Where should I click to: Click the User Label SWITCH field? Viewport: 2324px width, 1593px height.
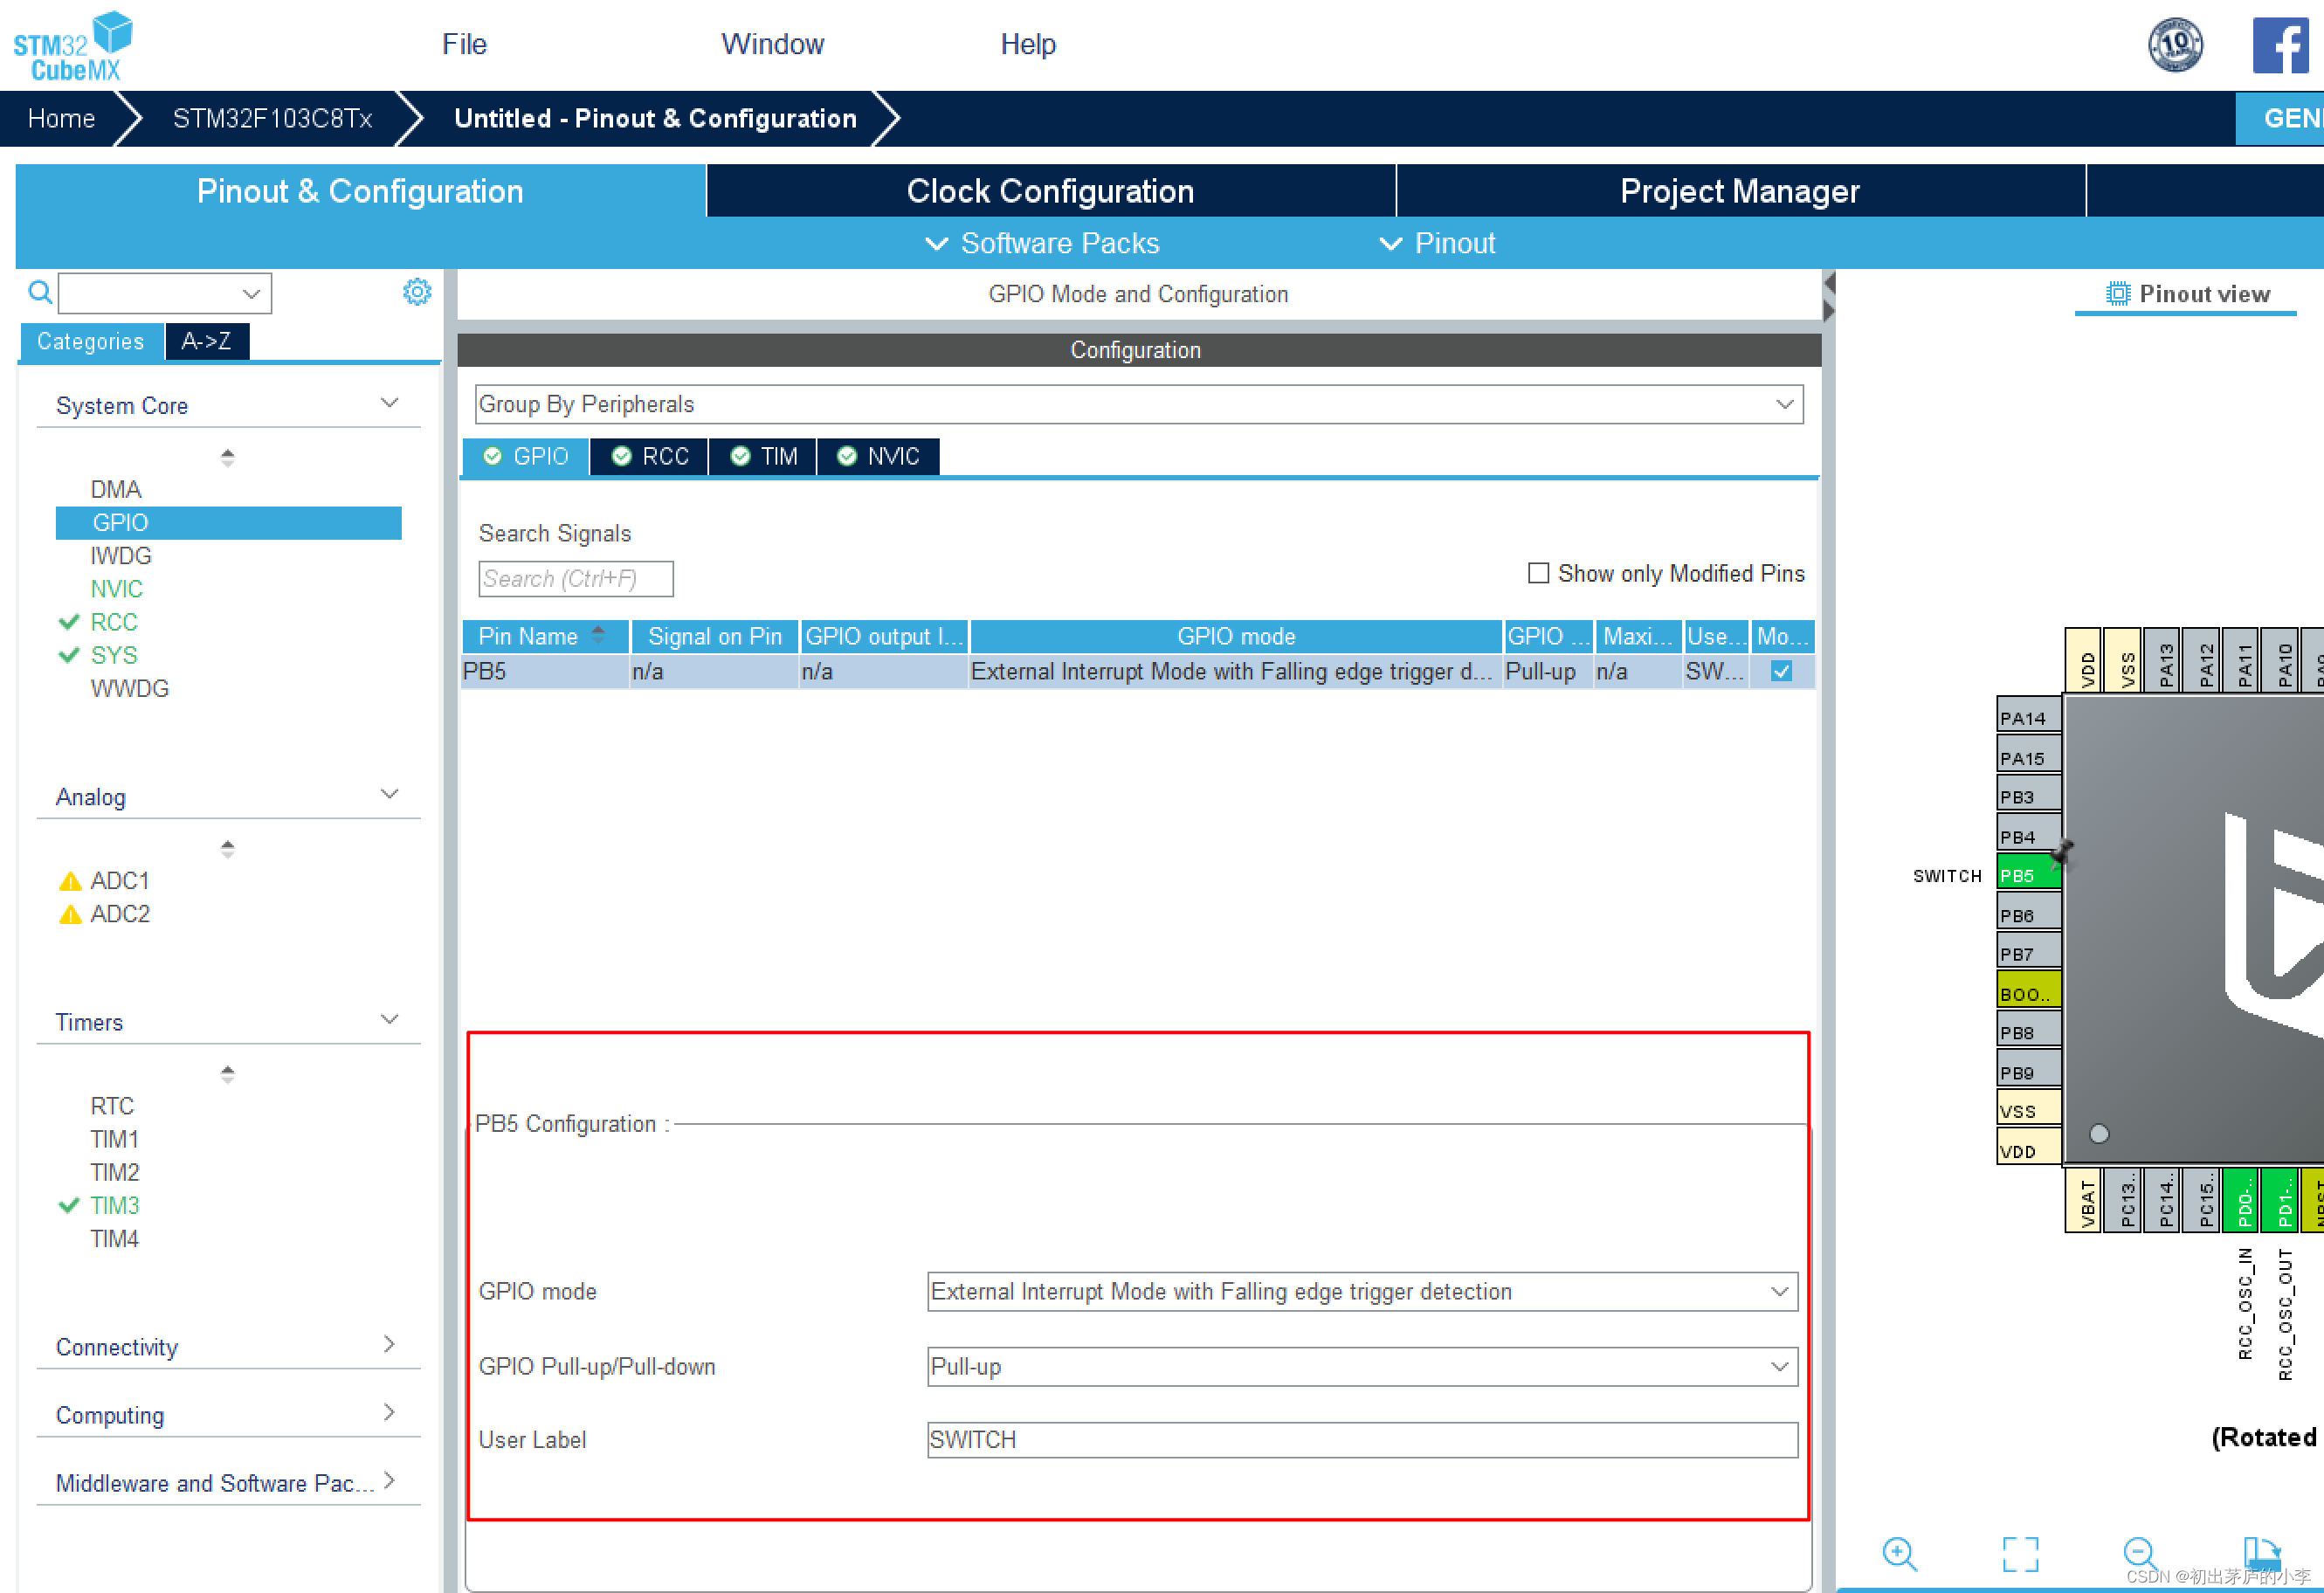click(x=1361, y=1440)
